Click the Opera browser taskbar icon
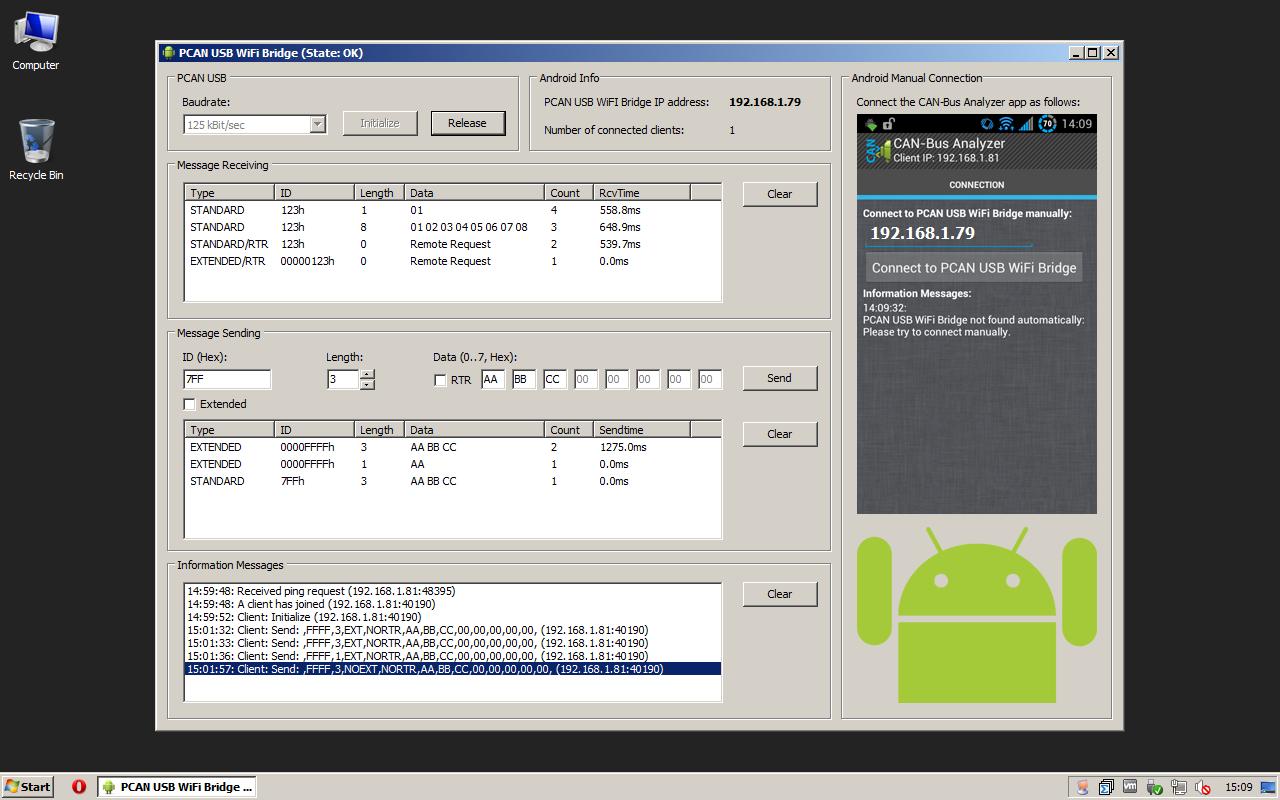The image size is (1280, 800). [x=79, y=786]
